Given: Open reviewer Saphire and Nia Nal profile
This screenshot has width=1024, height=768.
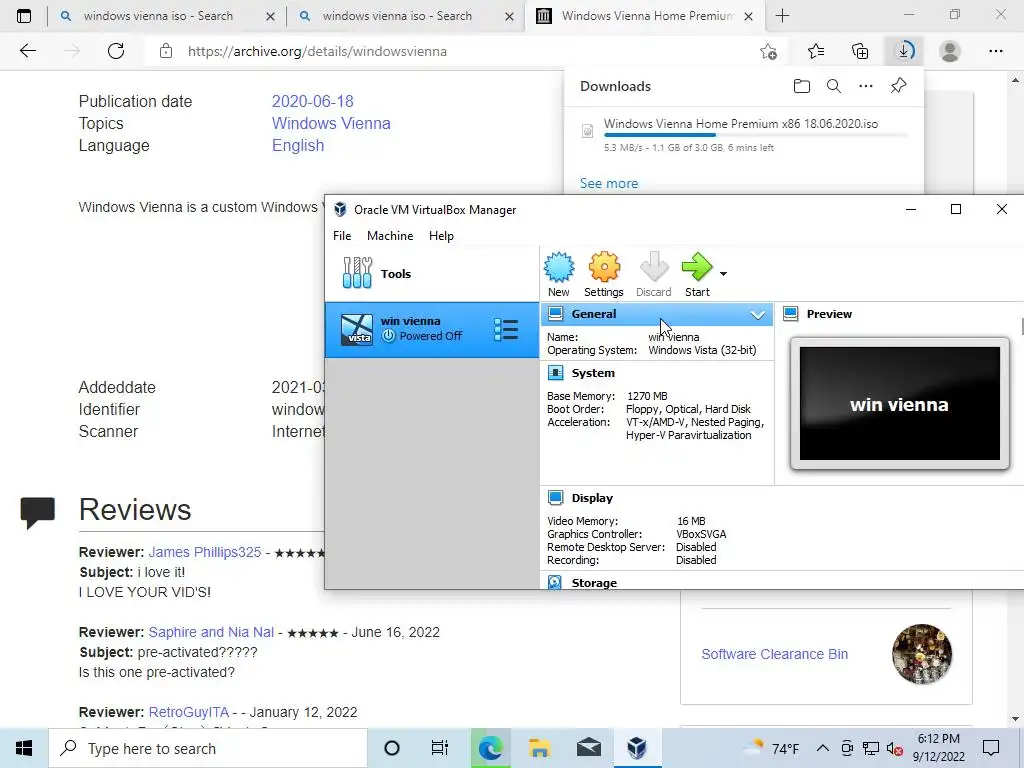Looking at the screenshot, I should pyautogui.click(x=211, y=632).
